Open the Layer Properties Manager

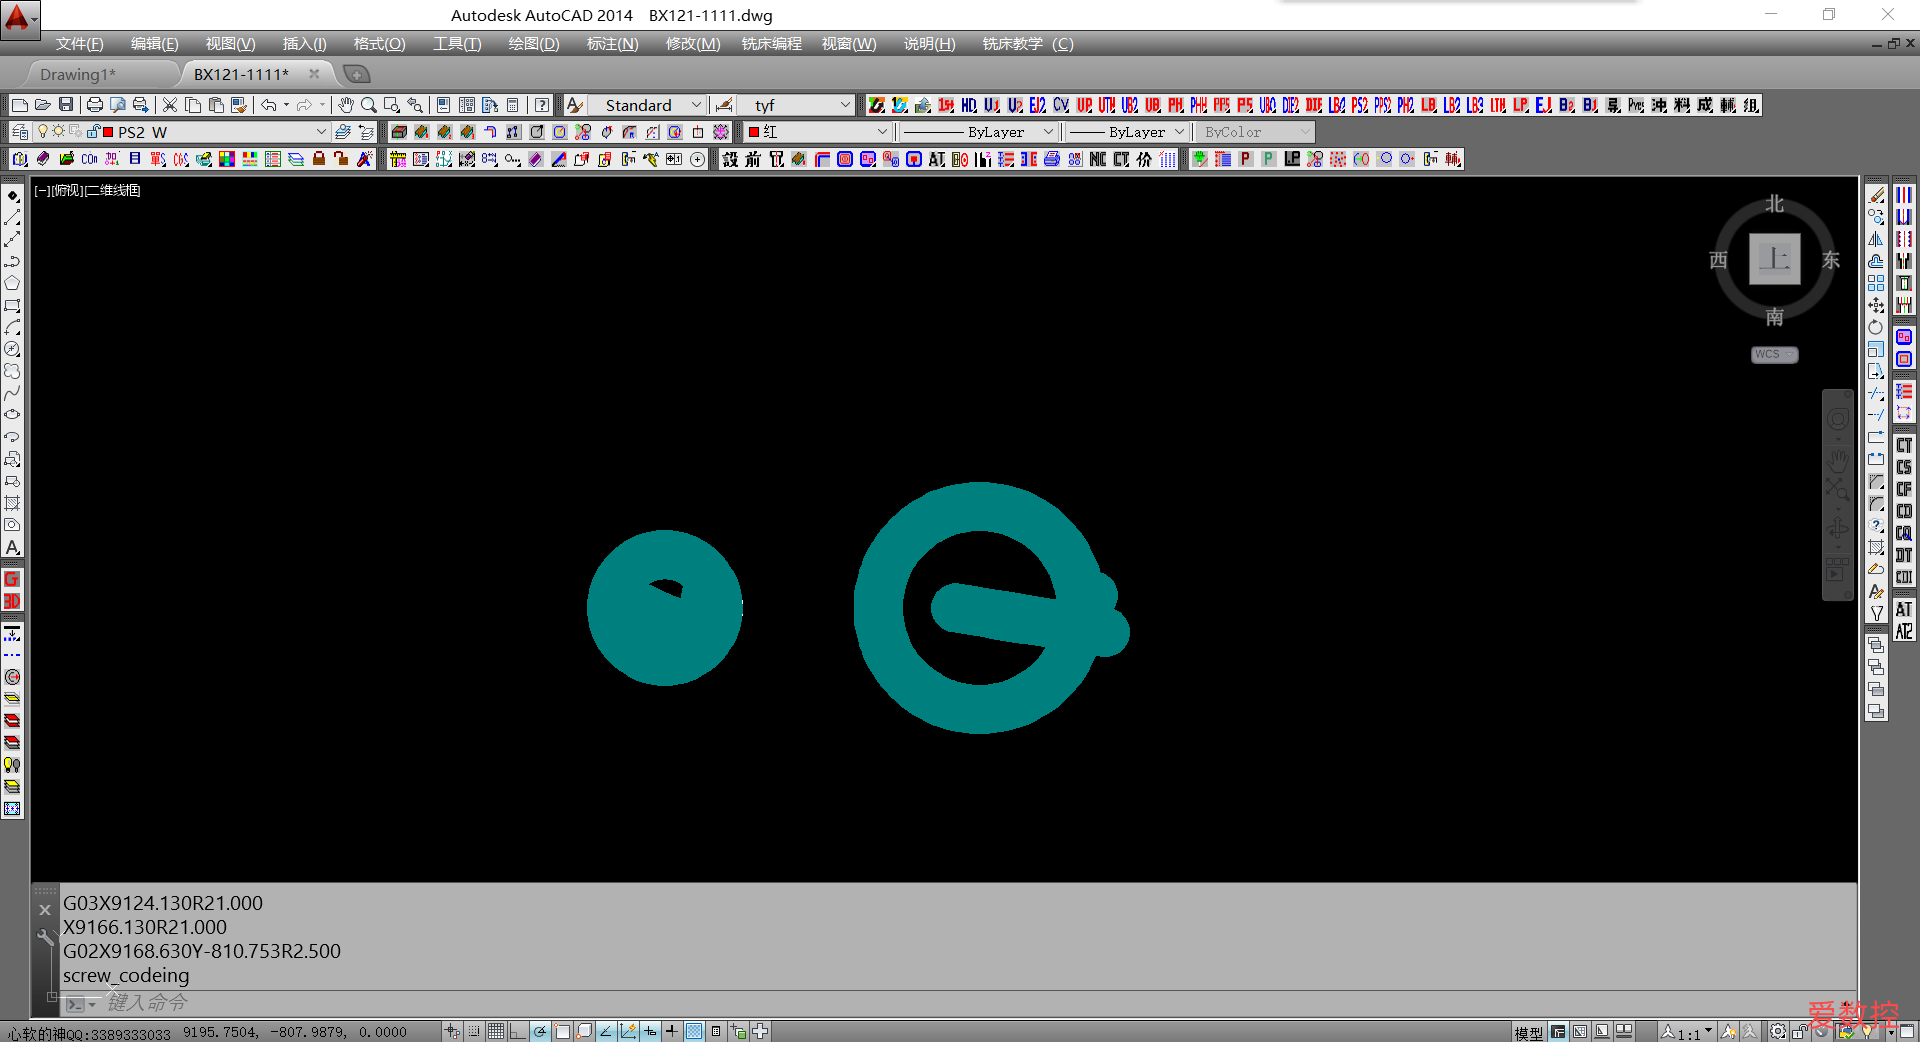point(20,132)
